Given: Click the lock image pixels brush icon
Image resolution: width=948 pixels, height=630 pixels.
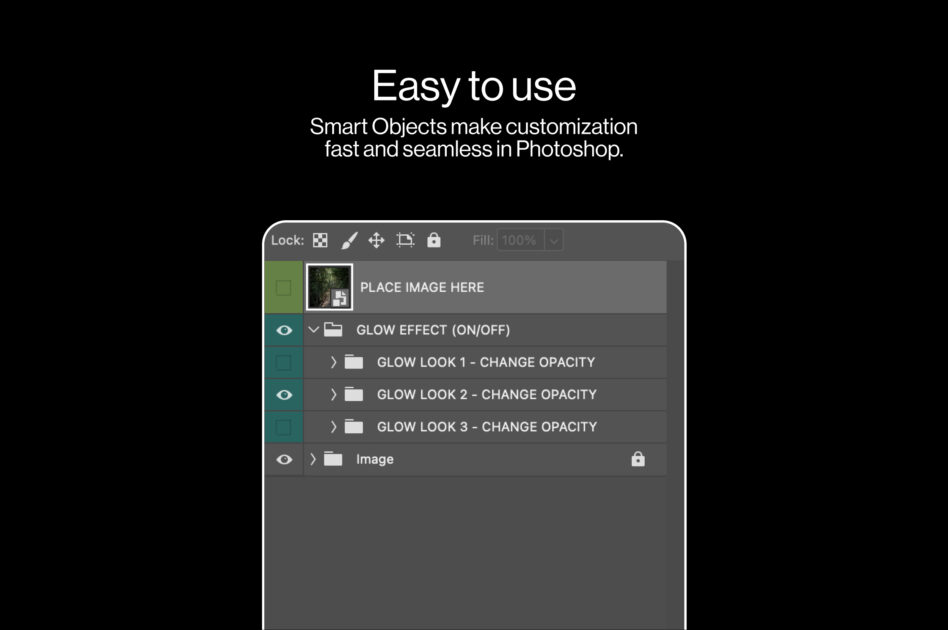Looking at the screenshot, I should click(x=349, y=241).
